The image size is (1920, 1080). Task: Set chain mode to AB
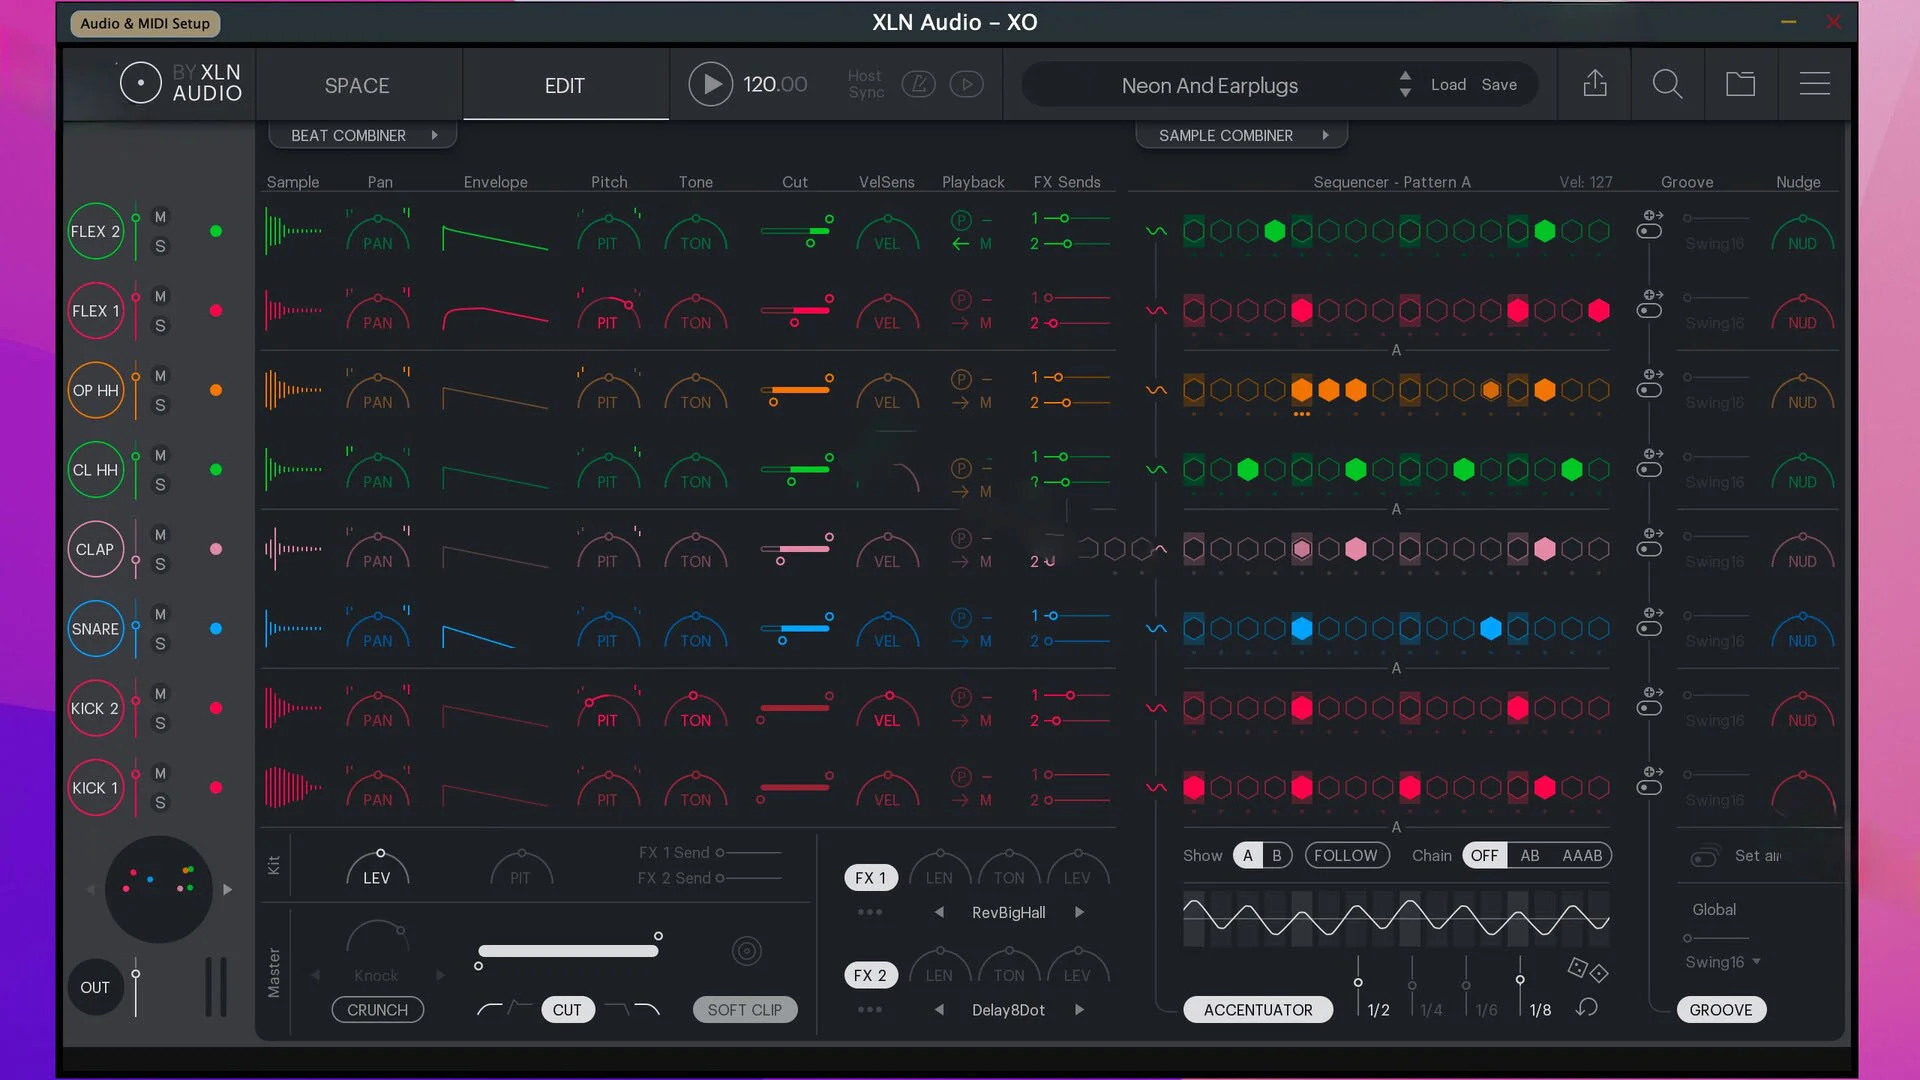pos(1530,855)
